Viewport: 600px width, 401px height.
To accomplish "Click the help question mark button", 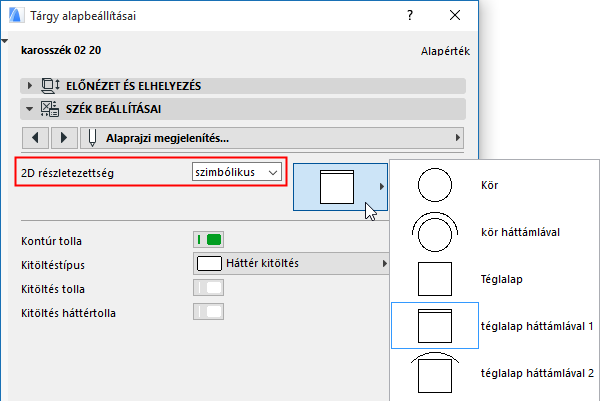I will (409, 16).
